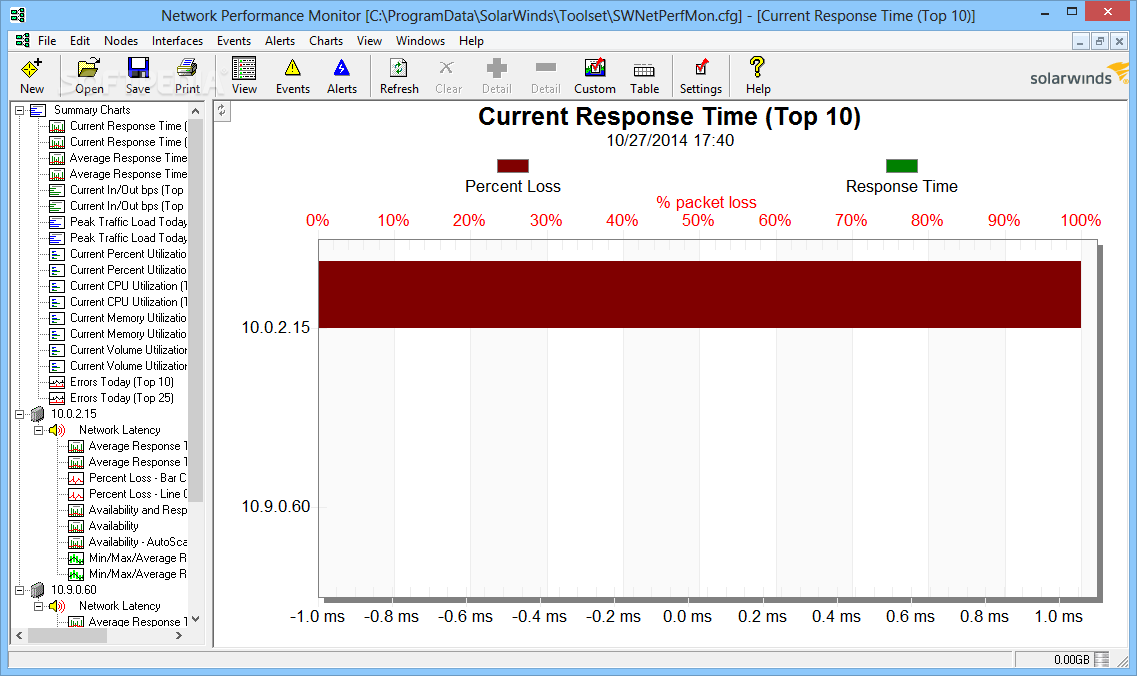Select first Current Memory Utilization chart
This screenshot has width=1137, height=676.
click(x=128, y=318)
